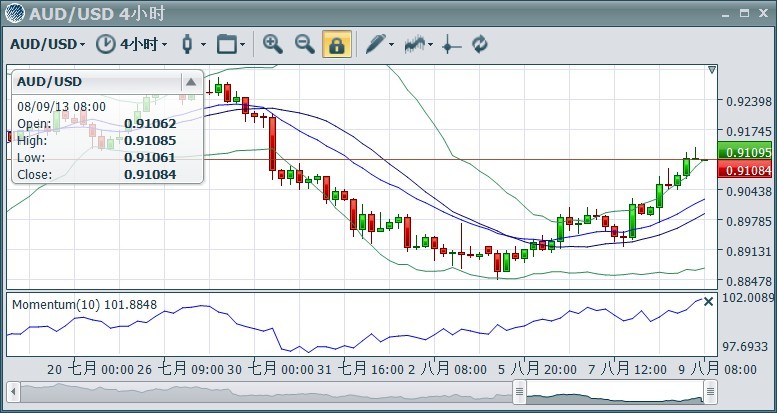
Task: Maximize the AUD/USD chart window
Action: [x=744, y=13]
